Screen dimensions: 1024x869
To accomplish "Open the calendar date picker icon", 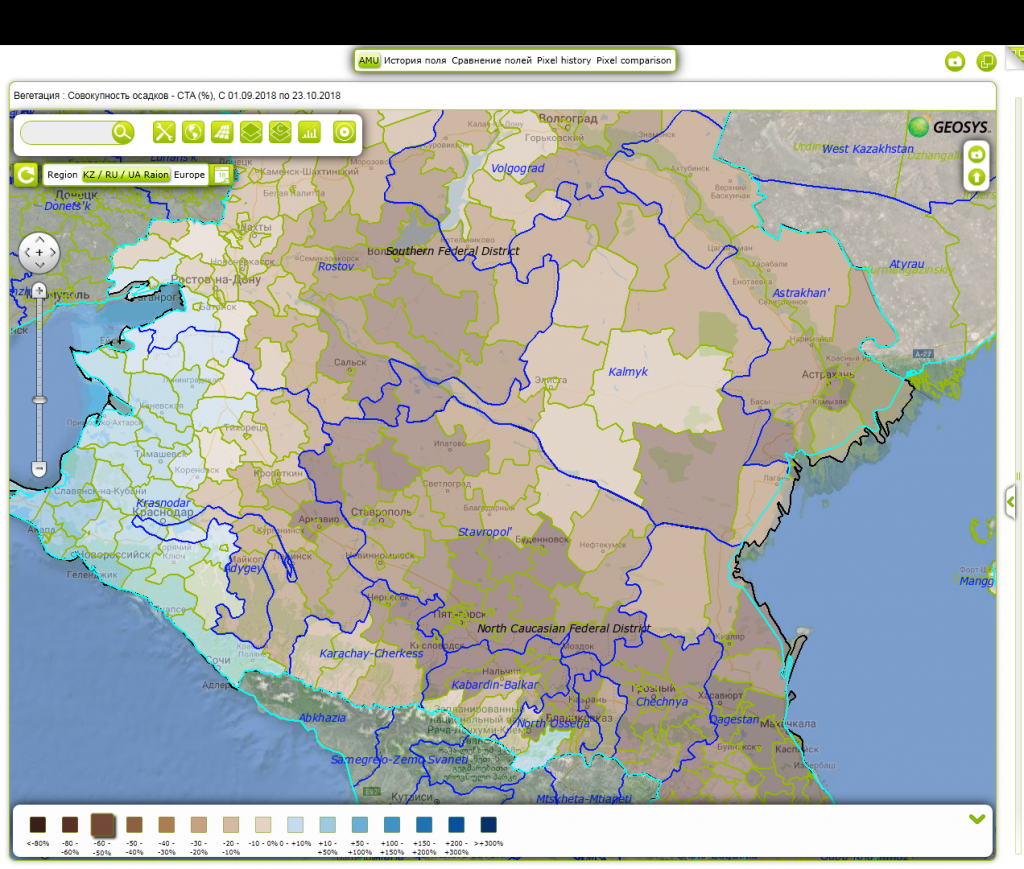I will [x=221, y=175].
